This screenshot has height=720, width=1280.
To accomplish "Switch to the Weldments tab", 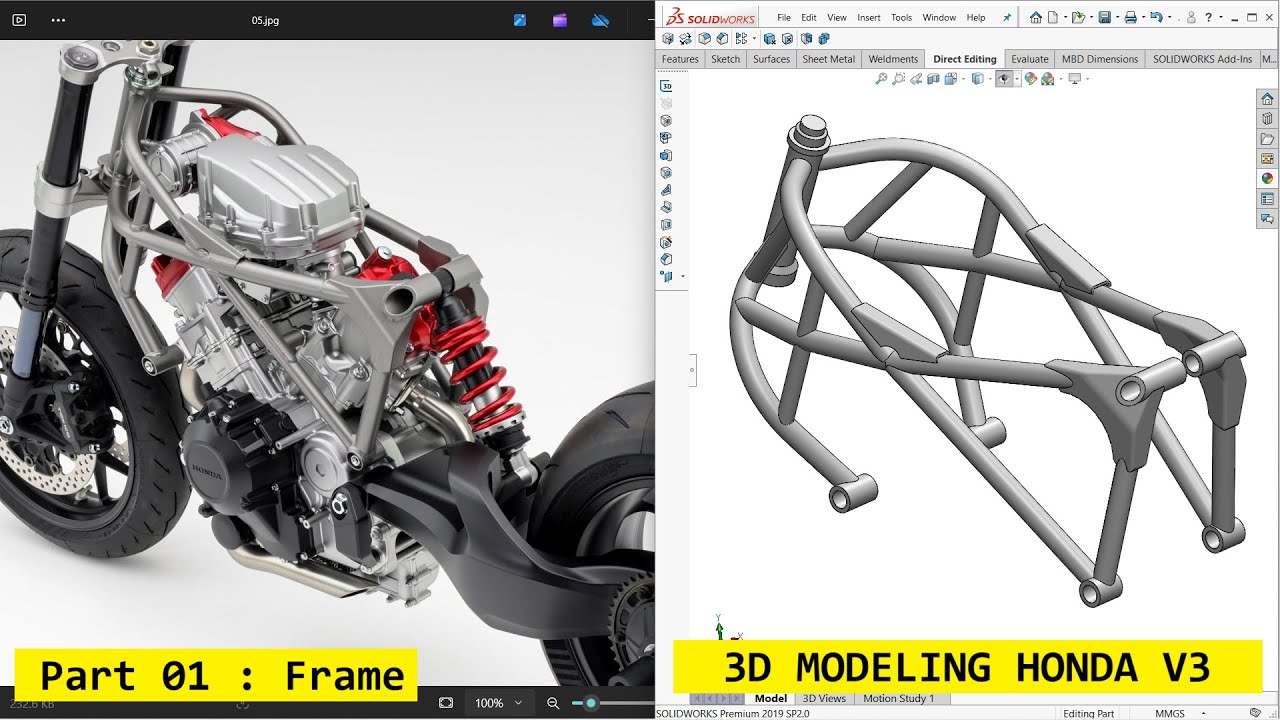I will (x=893, y=59).
